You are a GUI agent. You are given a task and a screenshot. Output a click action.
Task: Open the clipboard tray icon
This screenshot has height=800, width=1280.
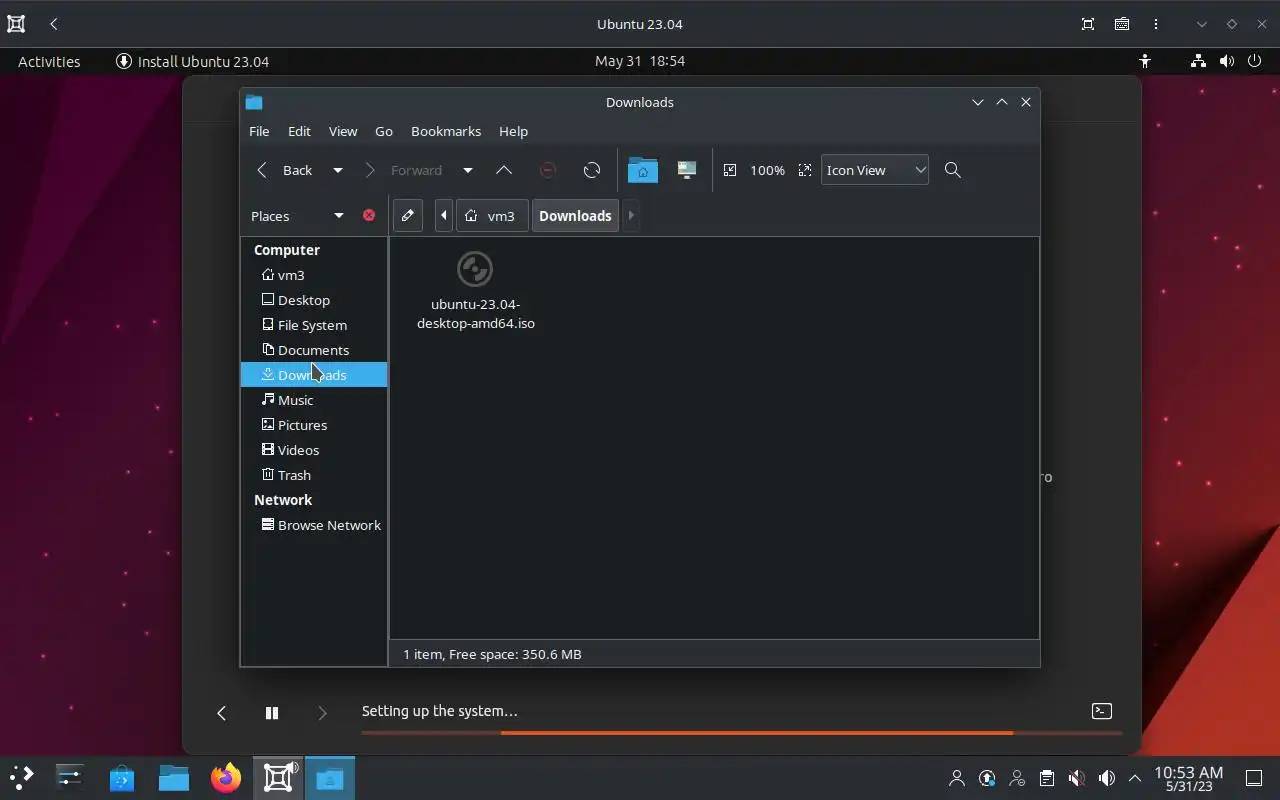(x=1046, y=778)
